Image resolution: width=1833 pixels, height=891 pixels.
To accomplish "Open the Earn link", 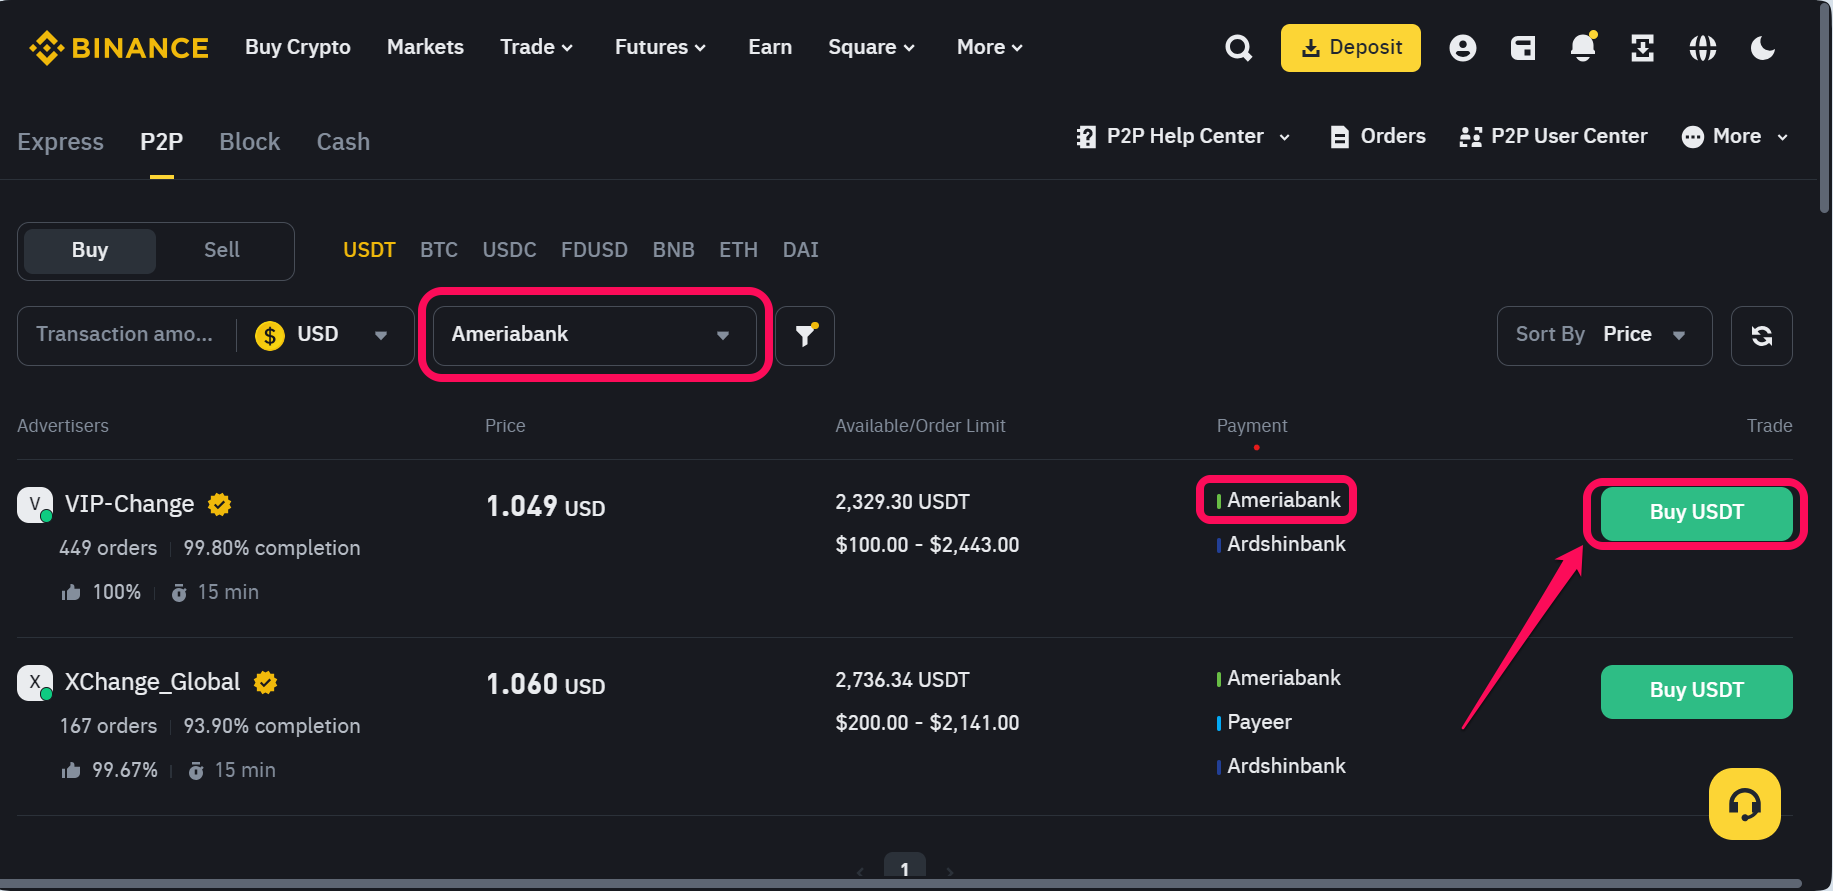I will (x=770, y=47).
